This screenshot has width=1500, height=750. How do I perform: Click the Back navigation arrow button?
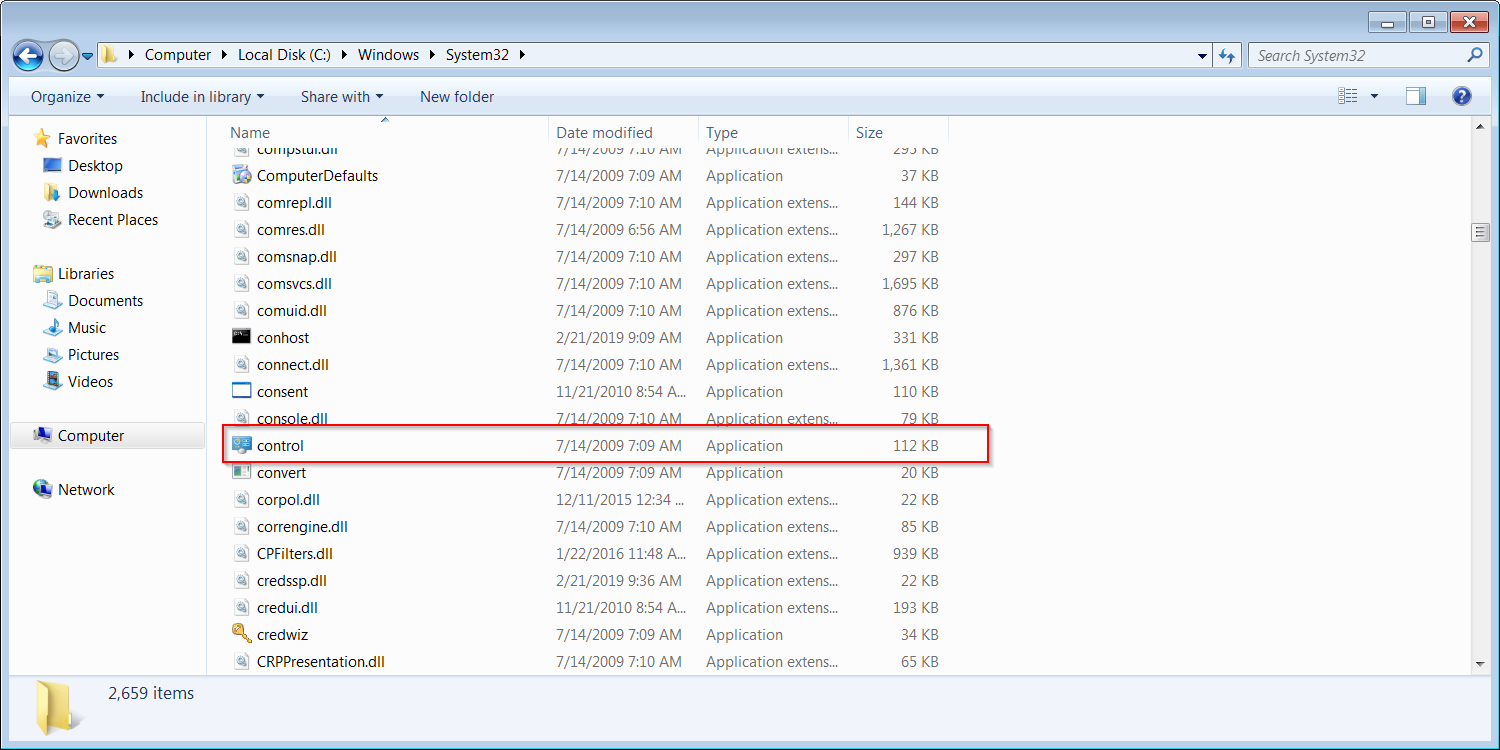click(x=29, y=55)
